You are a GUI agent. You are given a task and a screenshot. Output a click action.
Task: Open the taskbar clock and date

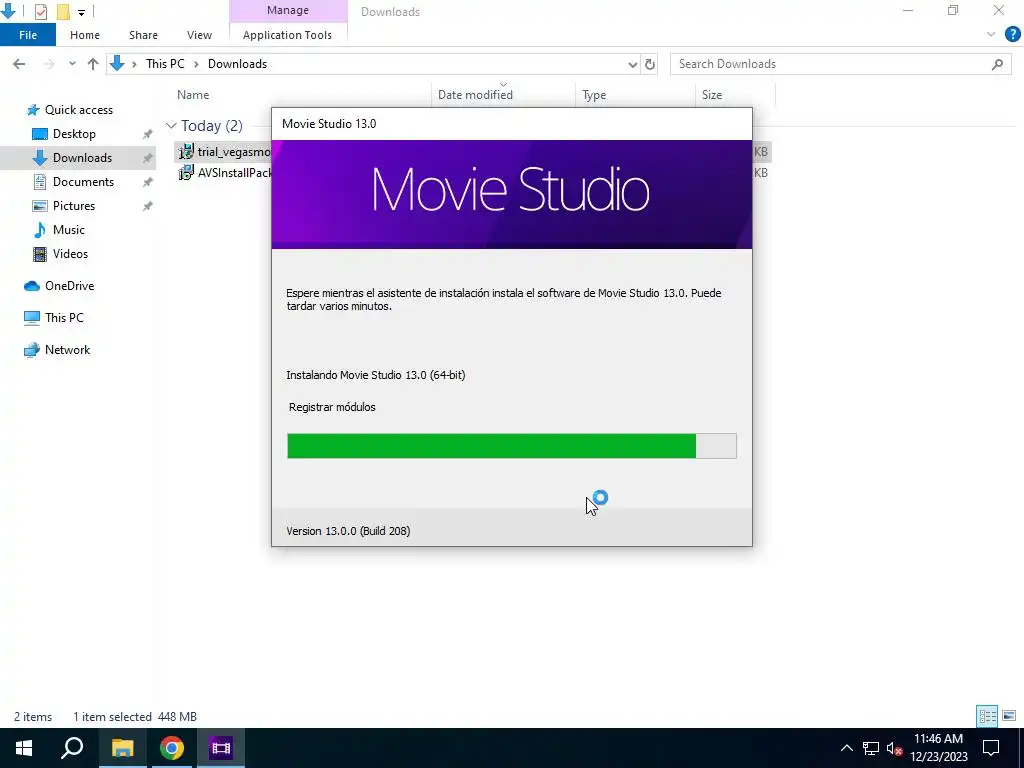(x=938, y=748)
